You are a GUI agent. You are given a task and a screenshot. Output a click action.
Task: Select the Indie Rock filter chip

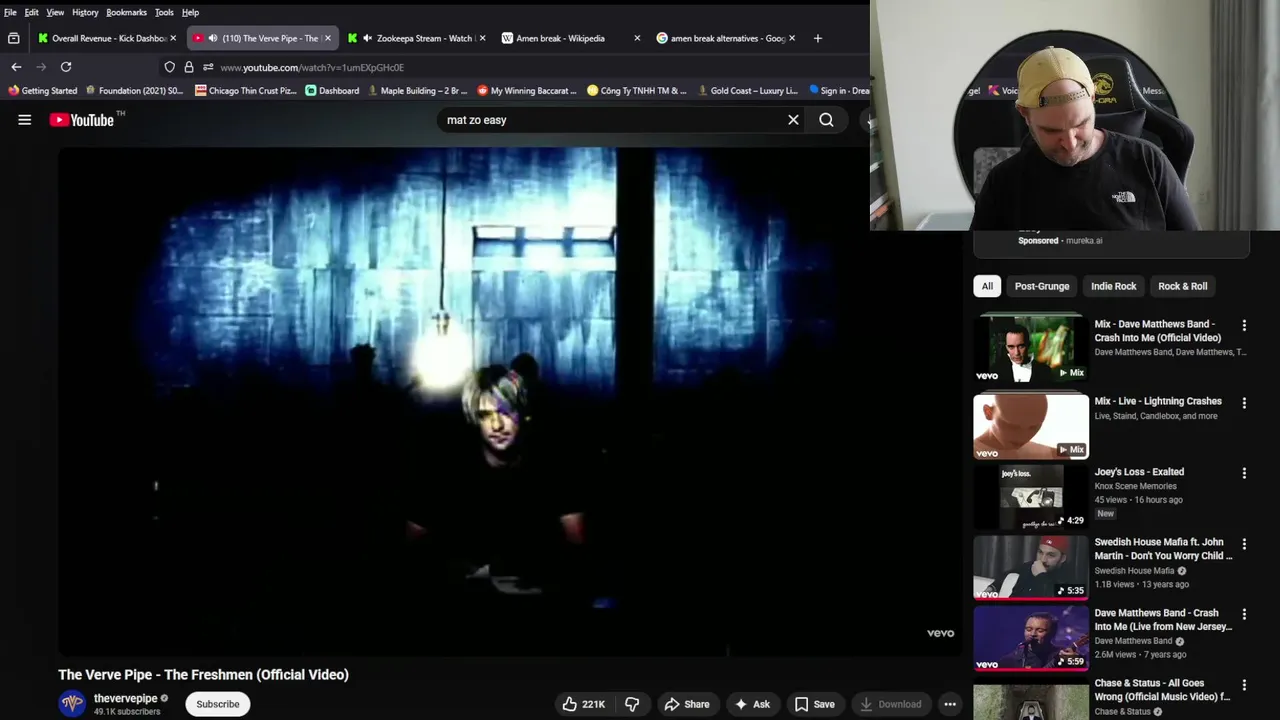pos(1113,286)
